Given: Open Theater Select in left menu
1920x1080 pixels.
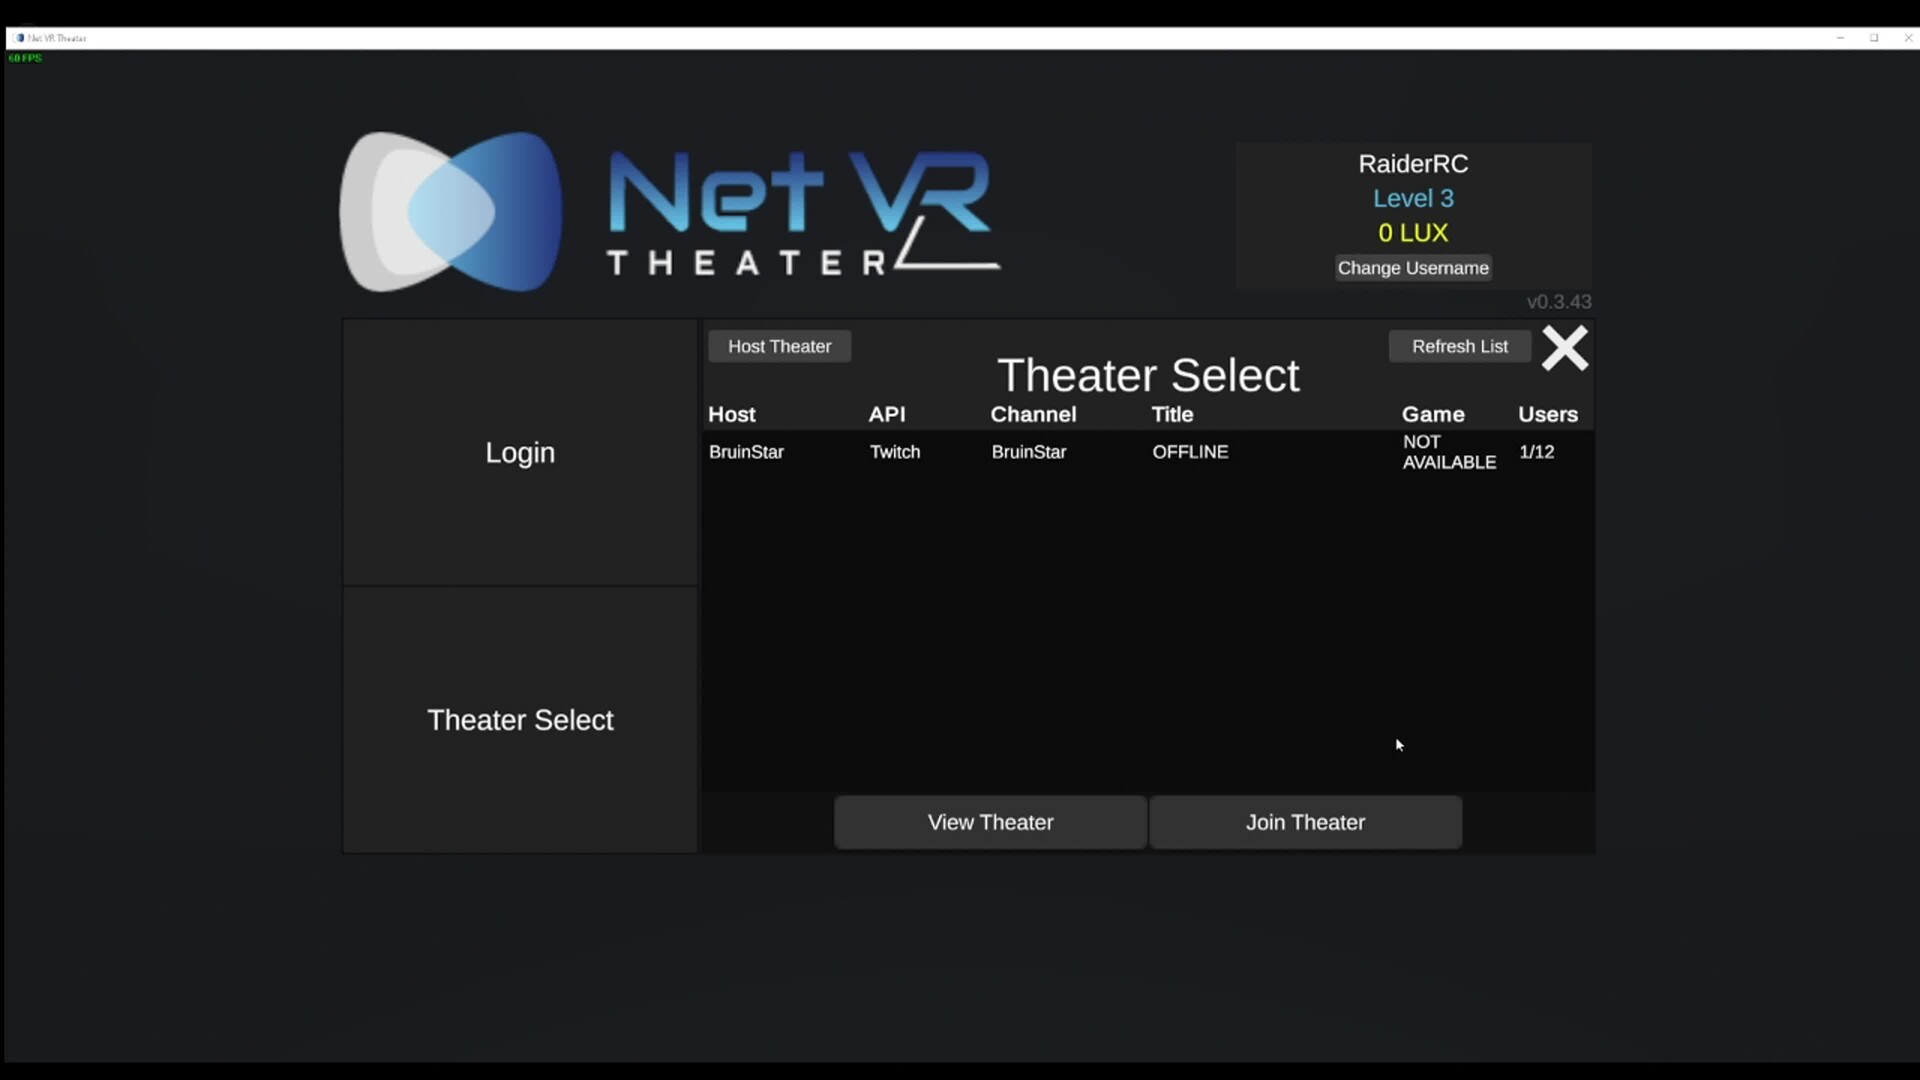Looking at the screenshot, I should (x=520, y=720).
